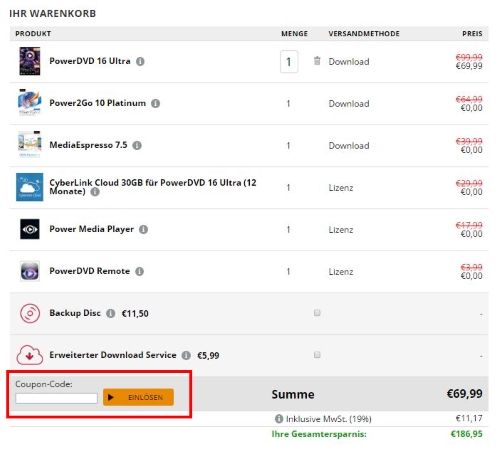Click the Coupon-Code input field
The width and height of the screenshot is (500, 452).
(56, 398)
